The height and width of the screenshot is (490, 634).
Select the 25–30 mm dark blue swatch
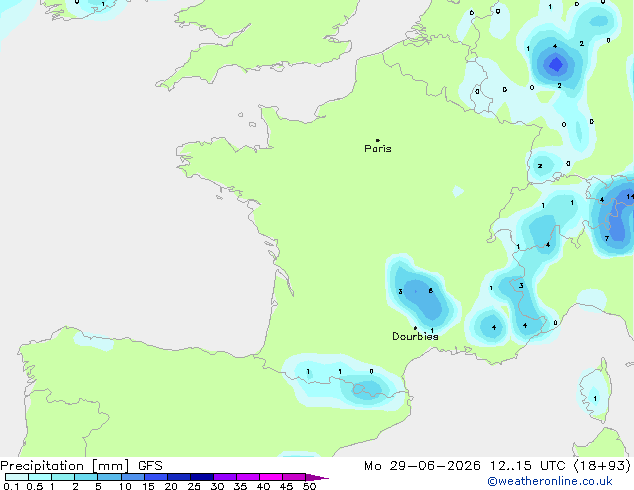(201, 477)
